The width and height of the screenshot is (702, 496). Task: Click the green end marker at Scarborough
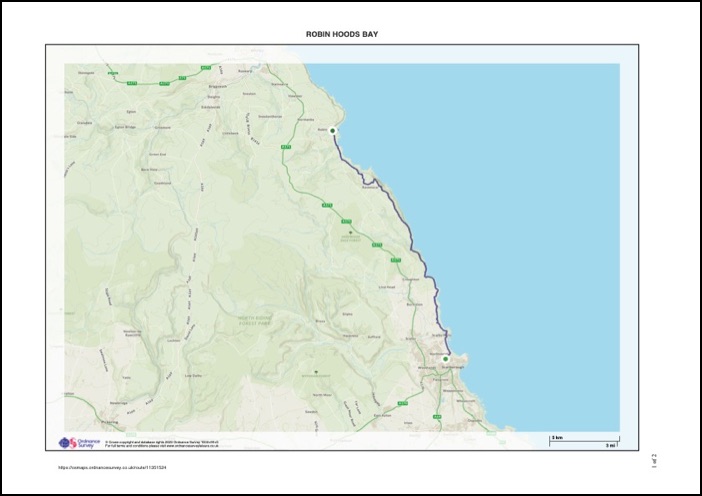click(445, 359)
